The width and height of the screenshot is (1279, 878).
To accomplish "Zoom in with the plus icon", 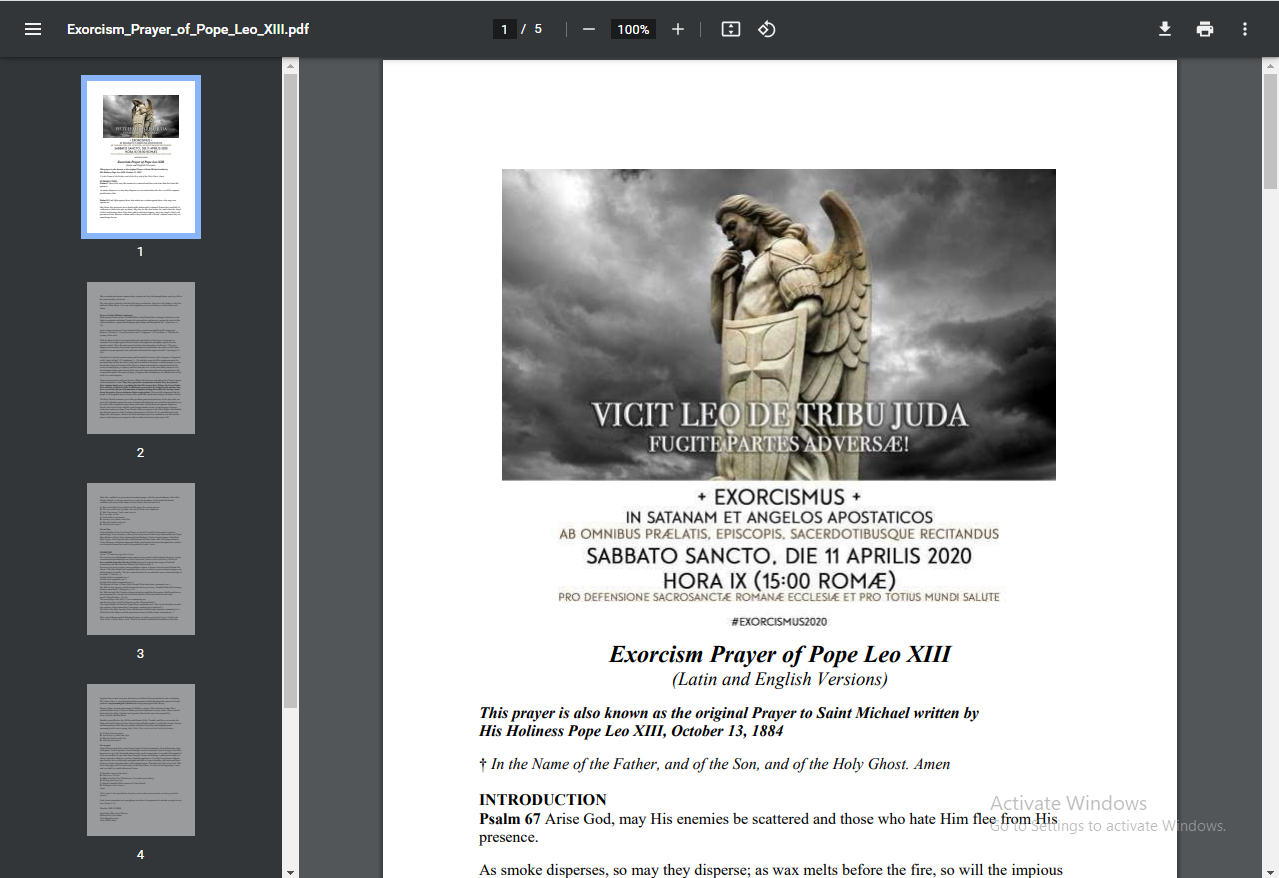I will pyautogui.click(x=678, y=29).
